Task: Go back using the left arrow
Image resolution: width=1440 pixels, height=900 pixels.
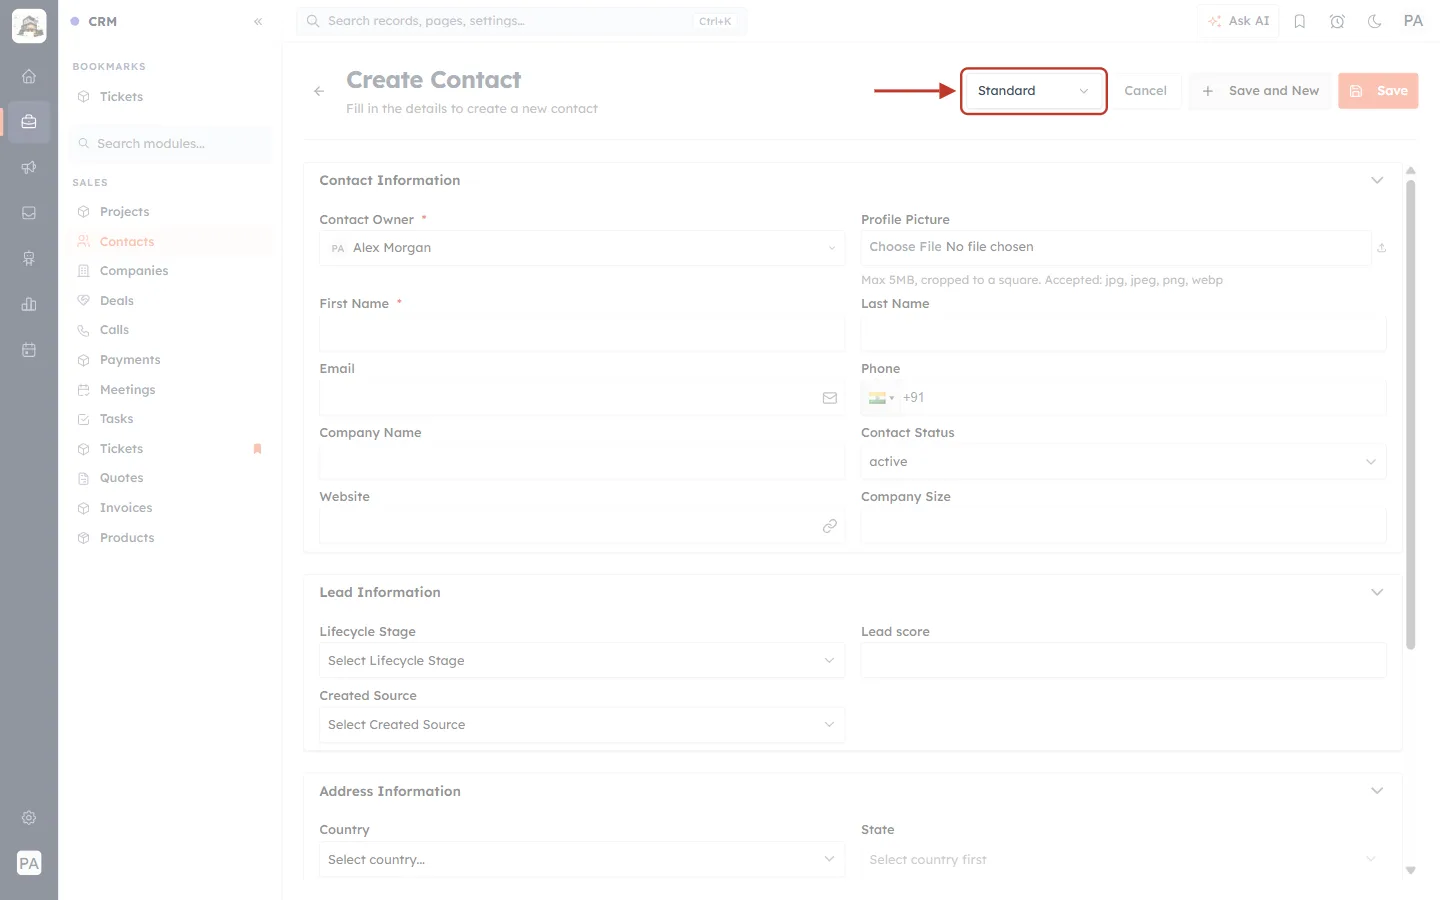Action: click(319, 91)
